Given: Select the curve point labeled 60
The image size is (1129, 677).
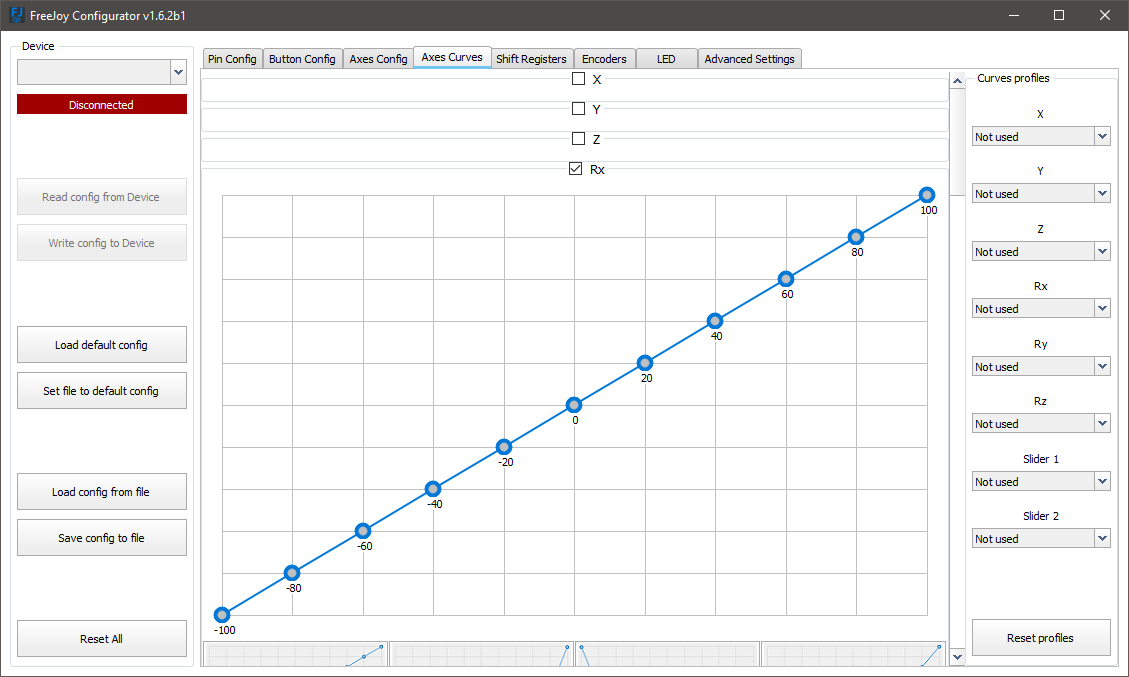Looking at the screenshot, I should point(786,279).
